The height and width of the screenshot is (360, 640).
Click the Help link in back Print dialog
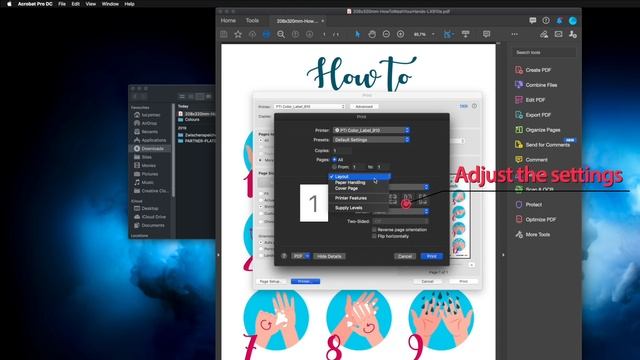464,106
